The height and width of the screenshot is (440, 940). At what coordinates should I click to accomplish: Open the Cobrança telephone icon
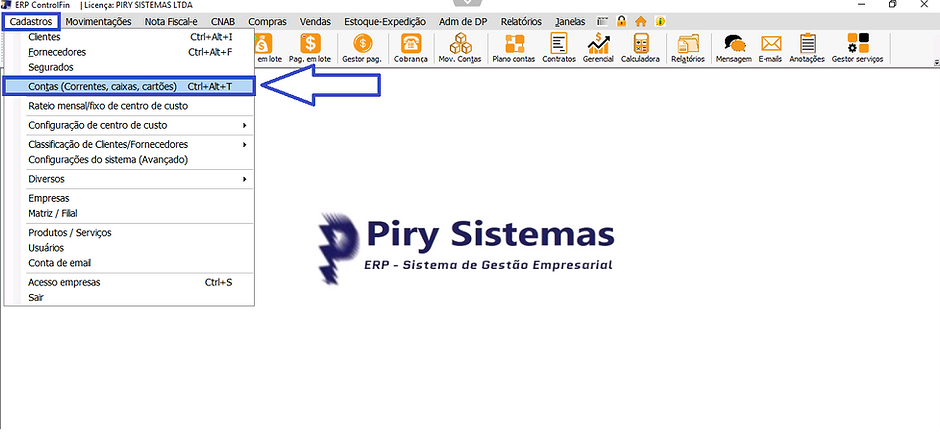point(411,48)
